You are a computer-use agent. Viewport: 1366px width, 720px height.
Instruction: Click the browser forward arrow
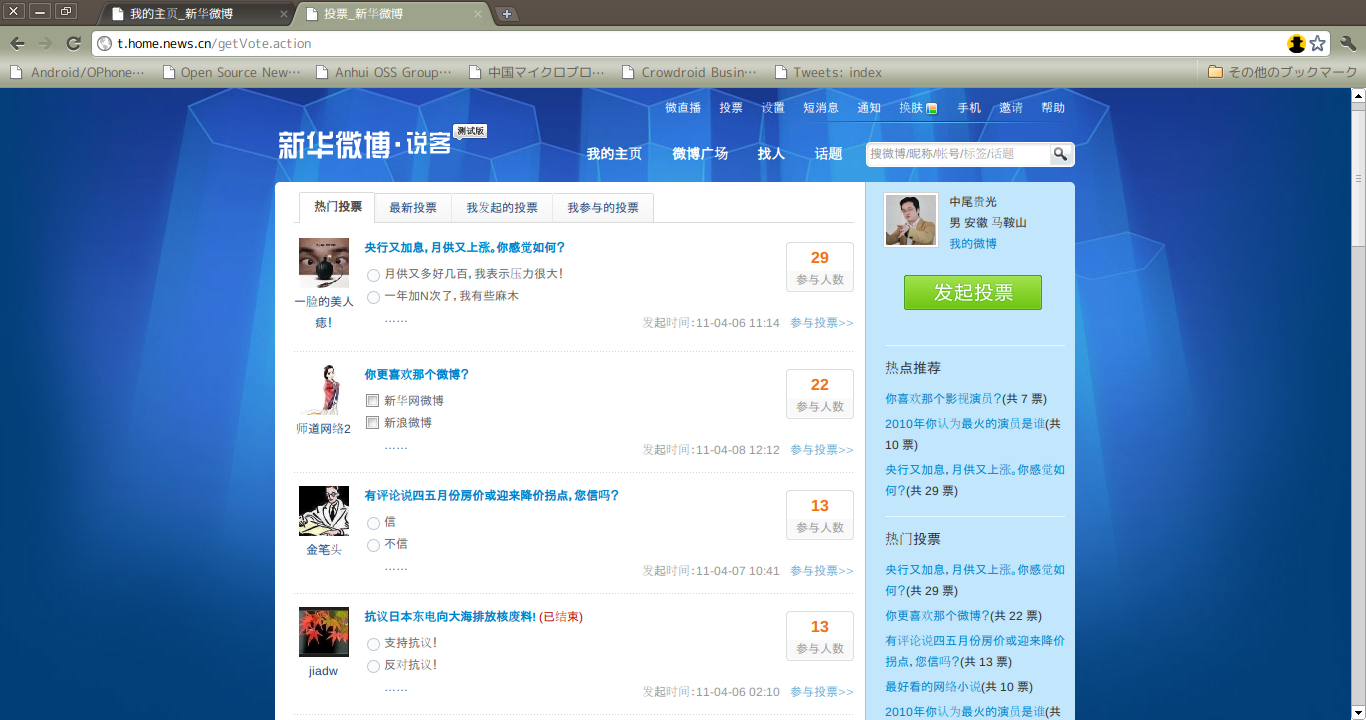coord(45,43)
